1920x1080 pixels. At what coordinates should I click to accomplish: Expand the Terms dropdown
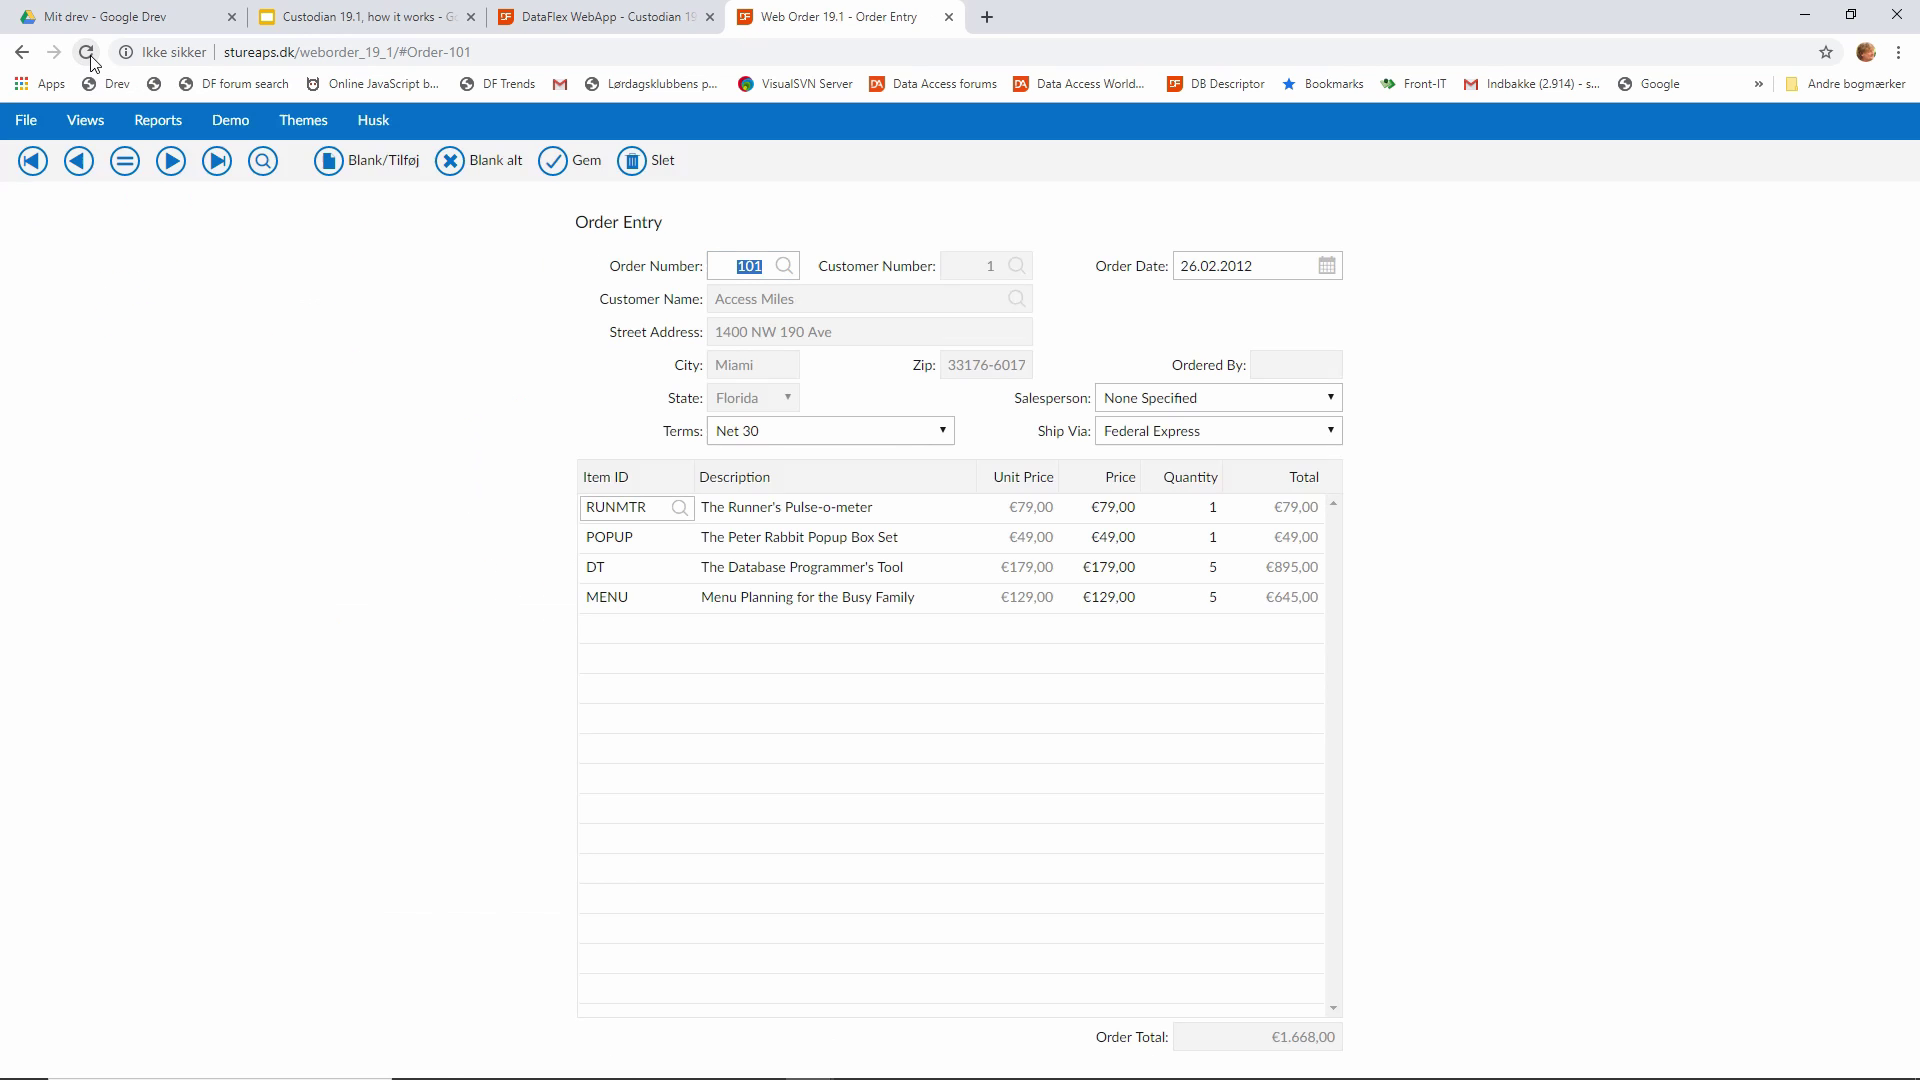(942, 431)
